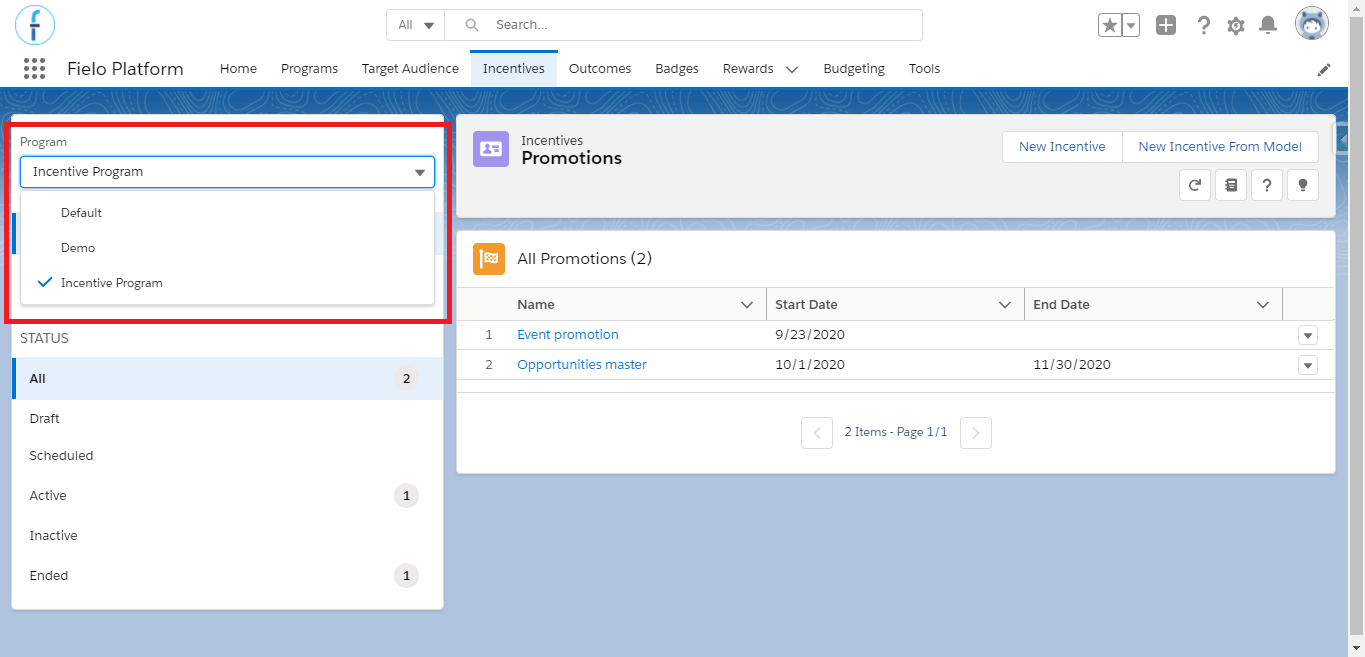Switch to Target Audience tab
1365x657 pixels.
410,69
